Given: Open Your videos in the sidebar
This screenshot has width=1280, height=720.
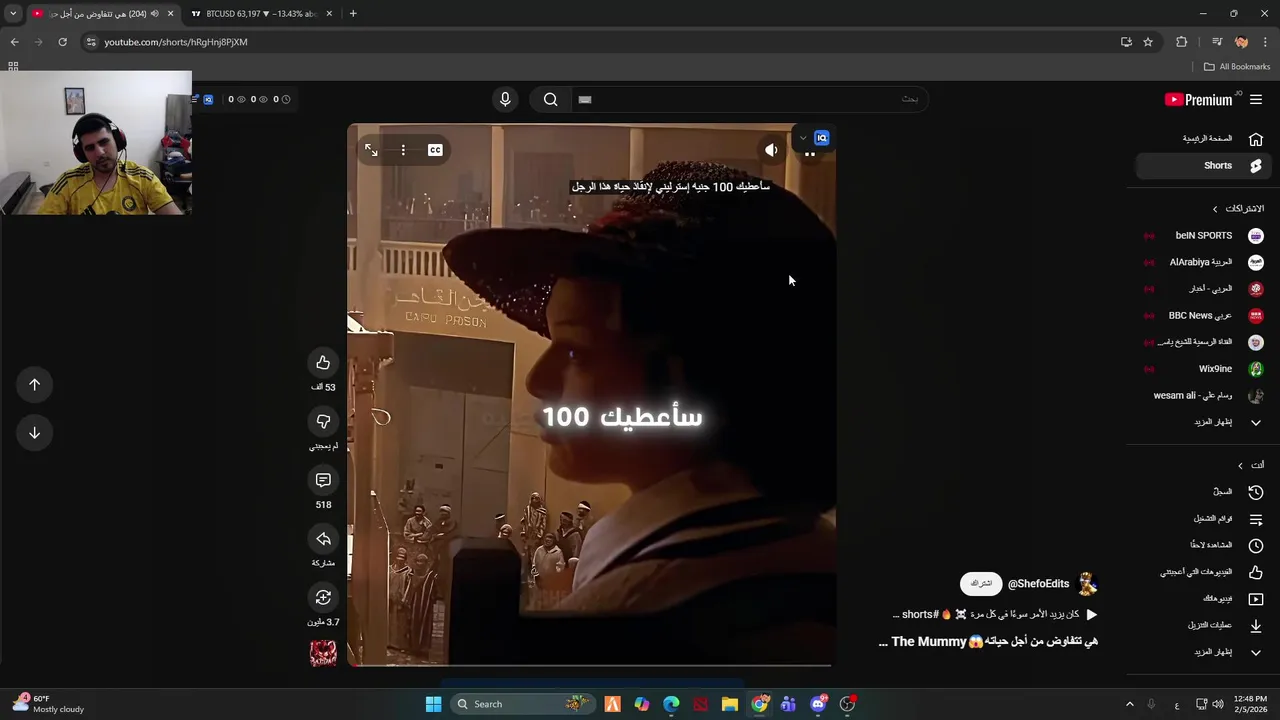Looking at the screenshot, I should click(1202, 599).
